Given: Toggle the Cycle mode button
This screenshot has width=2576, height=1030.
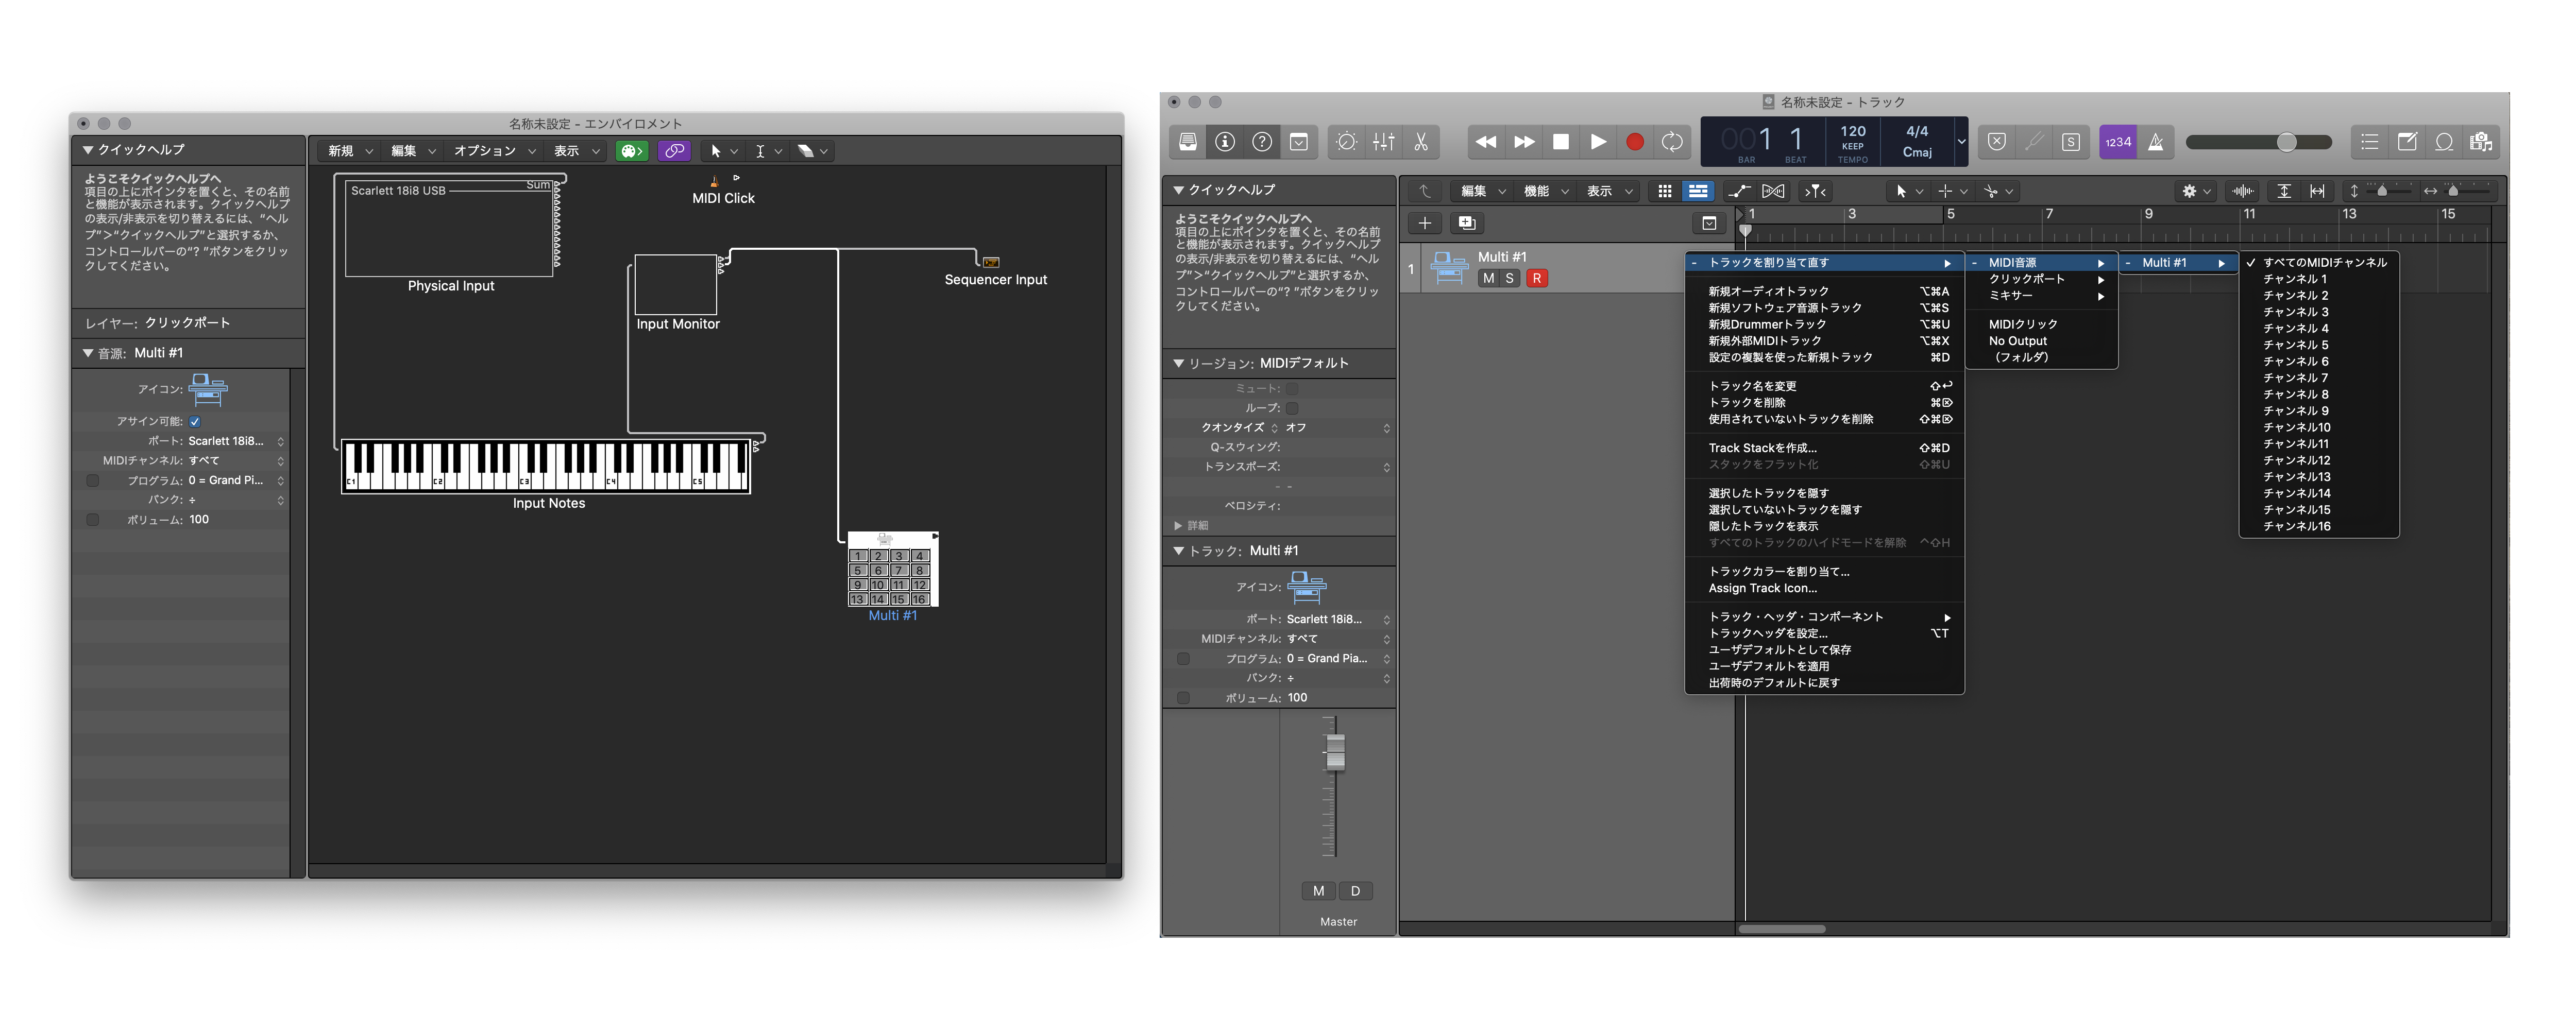Looking at the screenshot, I should [1672, 142].
